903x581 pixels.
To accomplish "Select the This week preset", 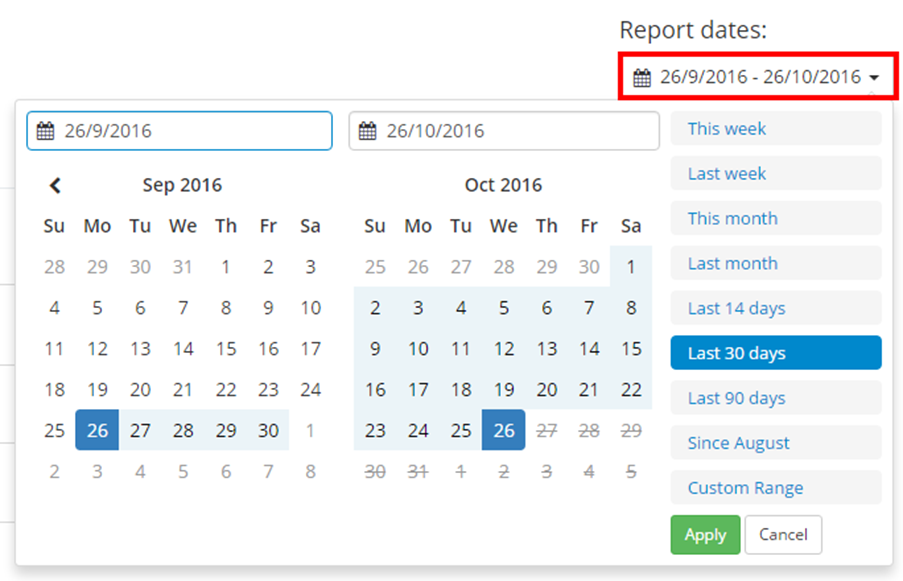I will tap(775, 128).
